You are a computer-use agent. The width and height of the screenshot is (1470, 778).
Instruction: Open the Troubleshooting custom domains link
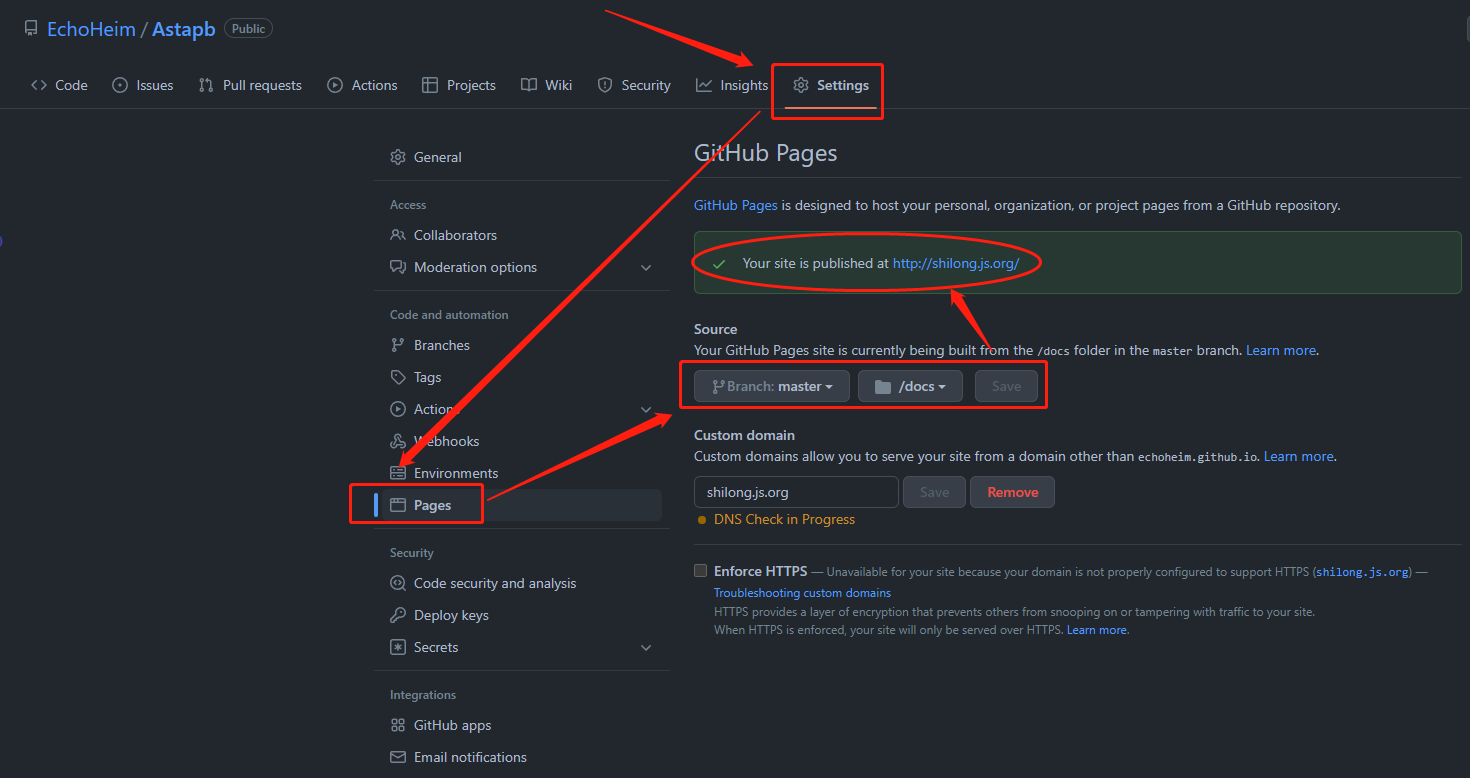tap(802, 593)
